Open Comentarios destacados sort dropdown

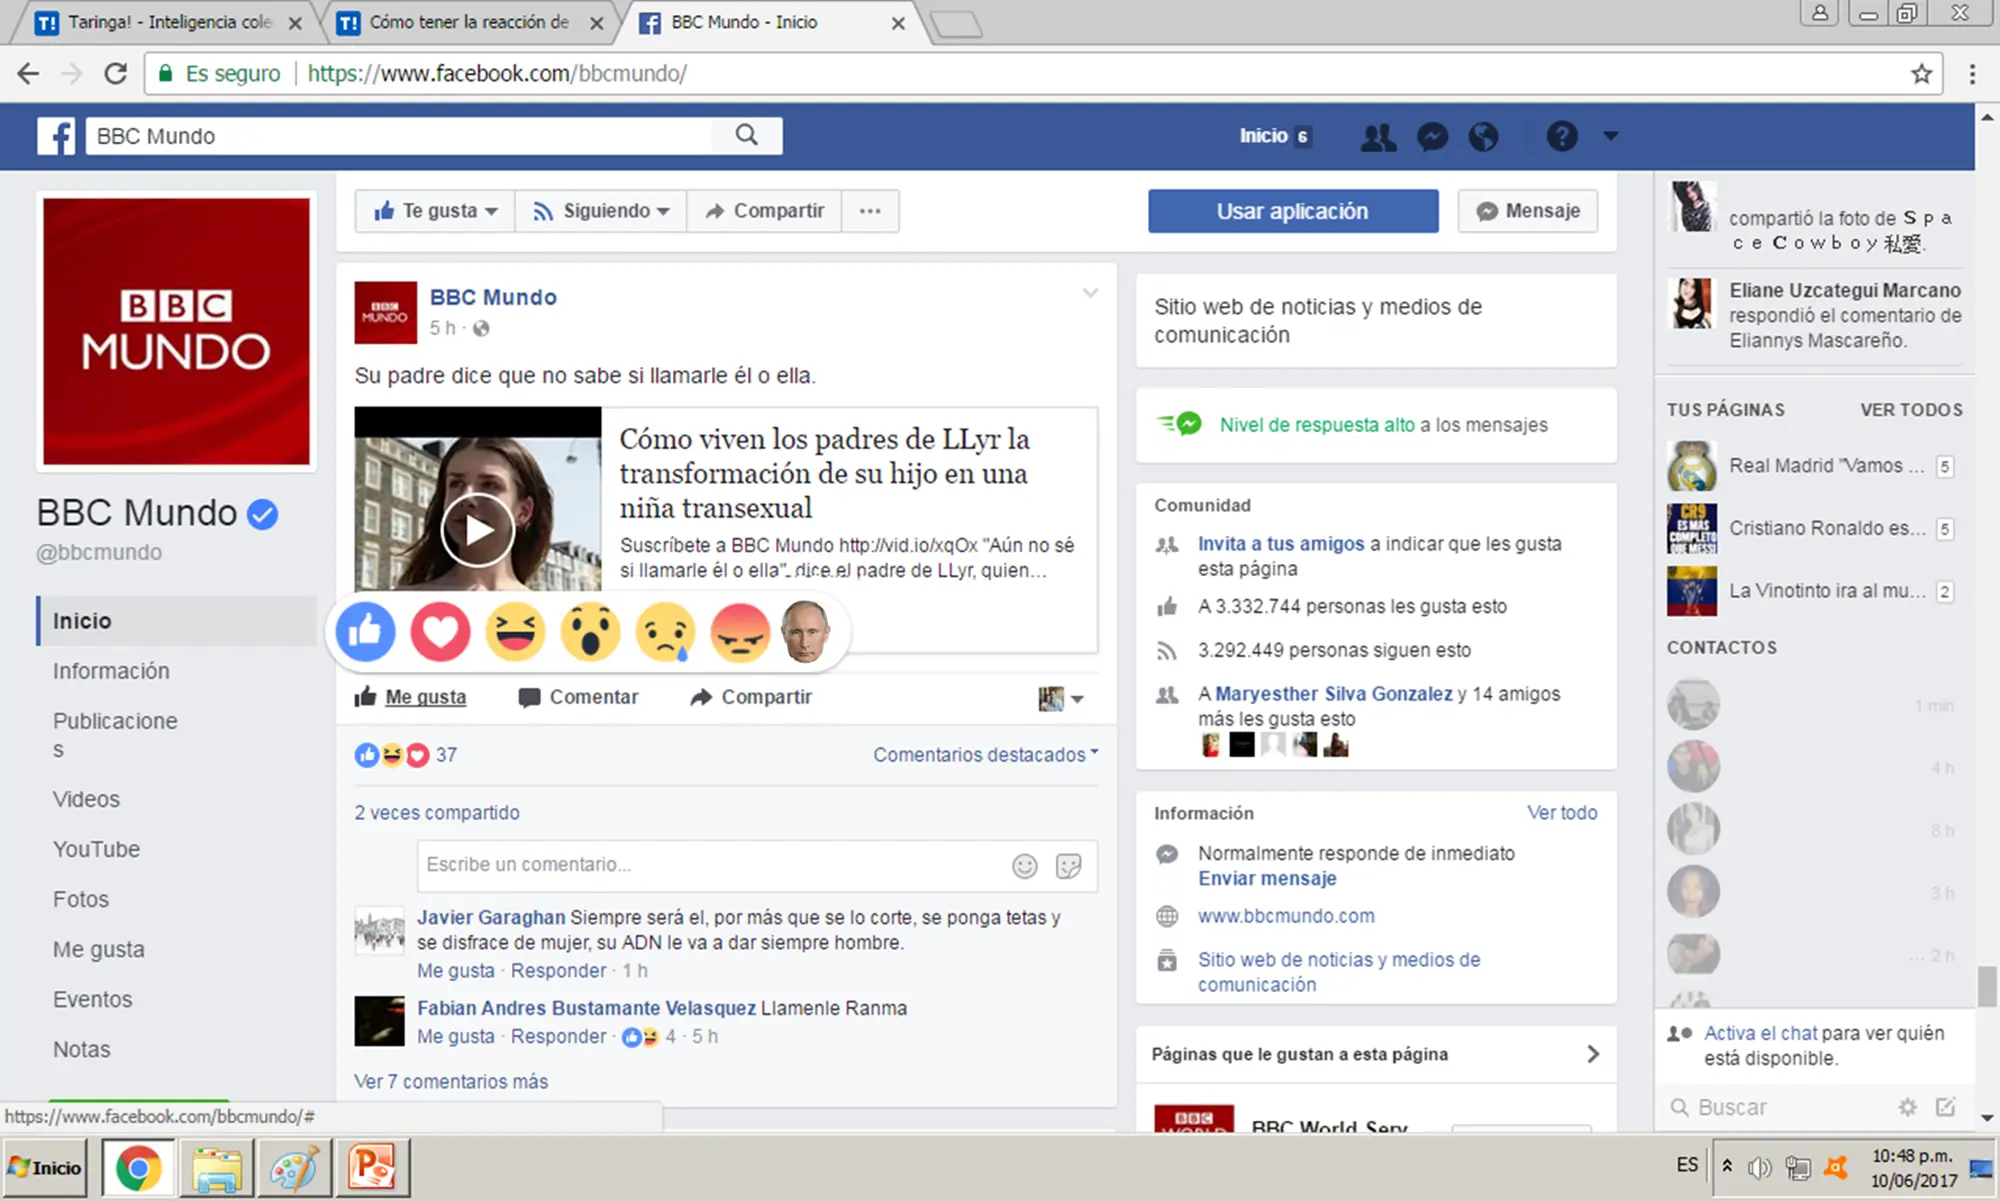click(986, 755)
